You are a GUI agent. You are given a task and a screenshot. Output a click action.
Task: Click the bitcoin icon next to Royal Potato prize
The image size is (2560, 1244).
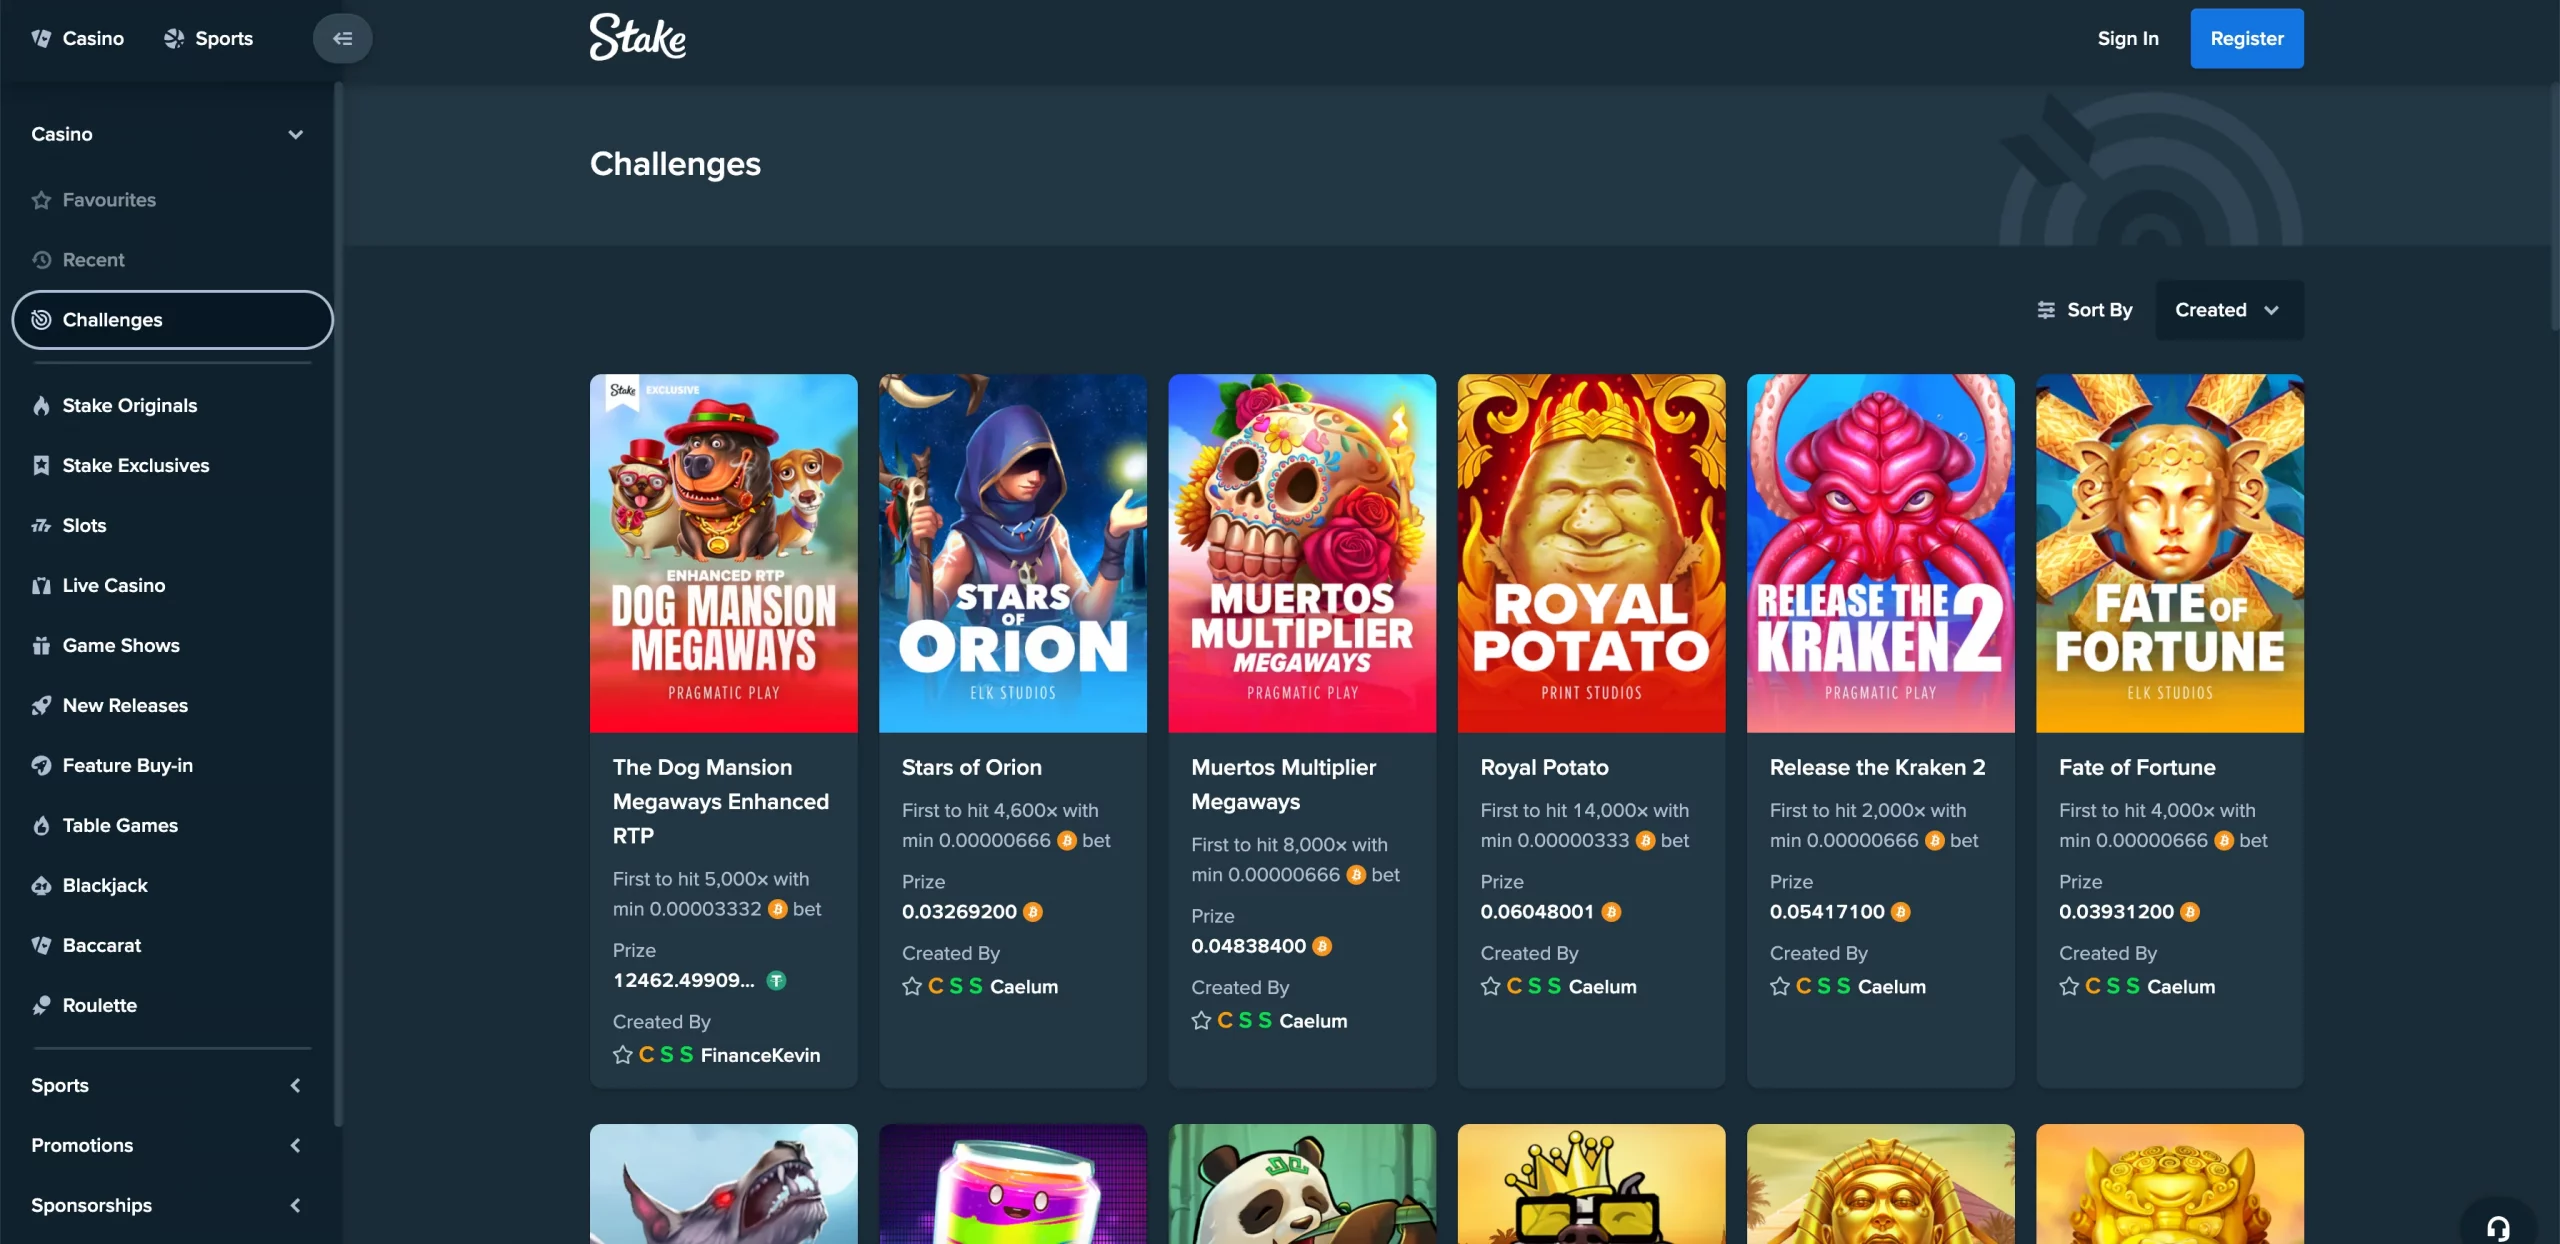click(x=1611, y=912)
